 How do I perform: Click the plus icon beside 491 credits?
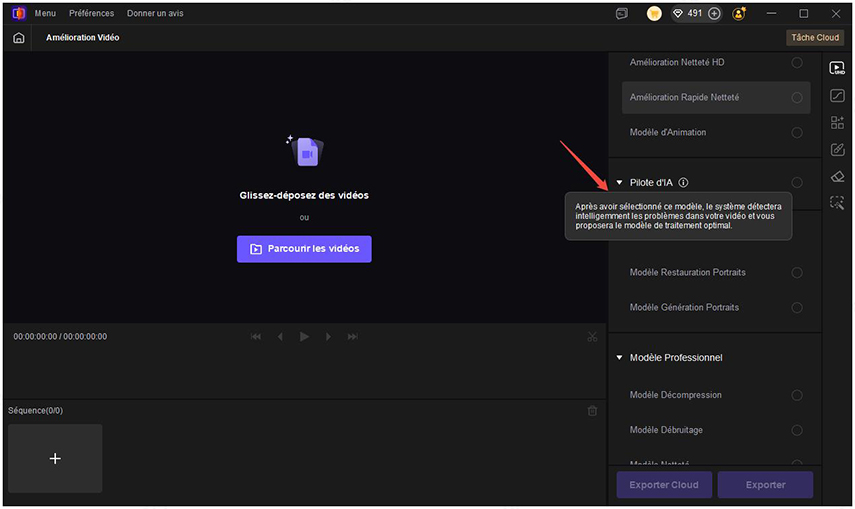(714, 14)
